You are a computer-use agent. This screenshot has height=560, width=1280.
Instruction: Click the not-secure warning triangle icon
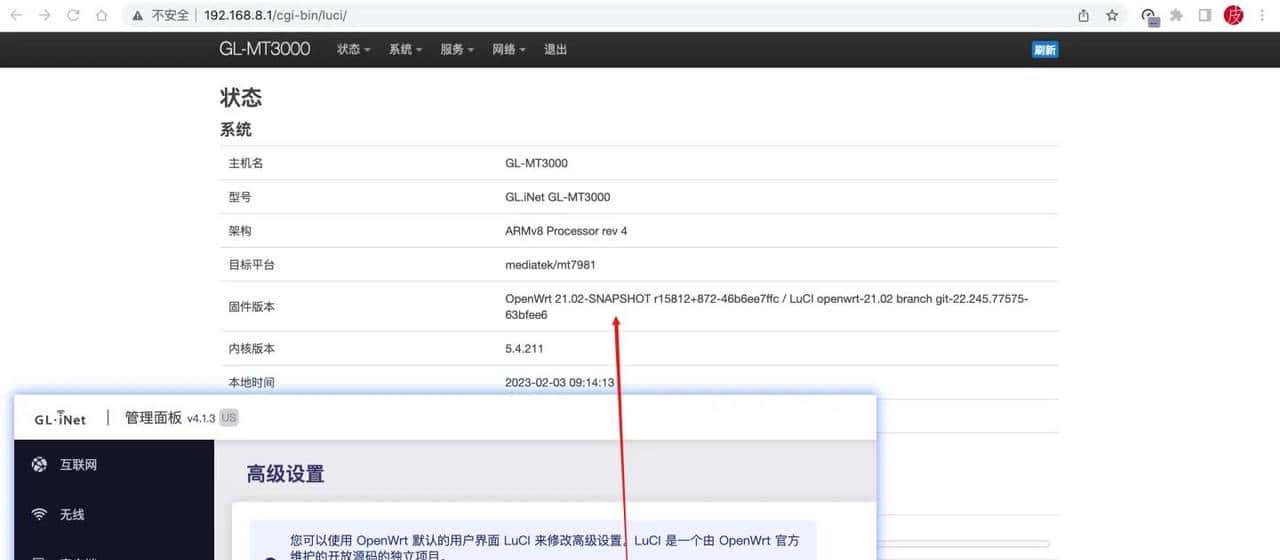pos(137,16)
